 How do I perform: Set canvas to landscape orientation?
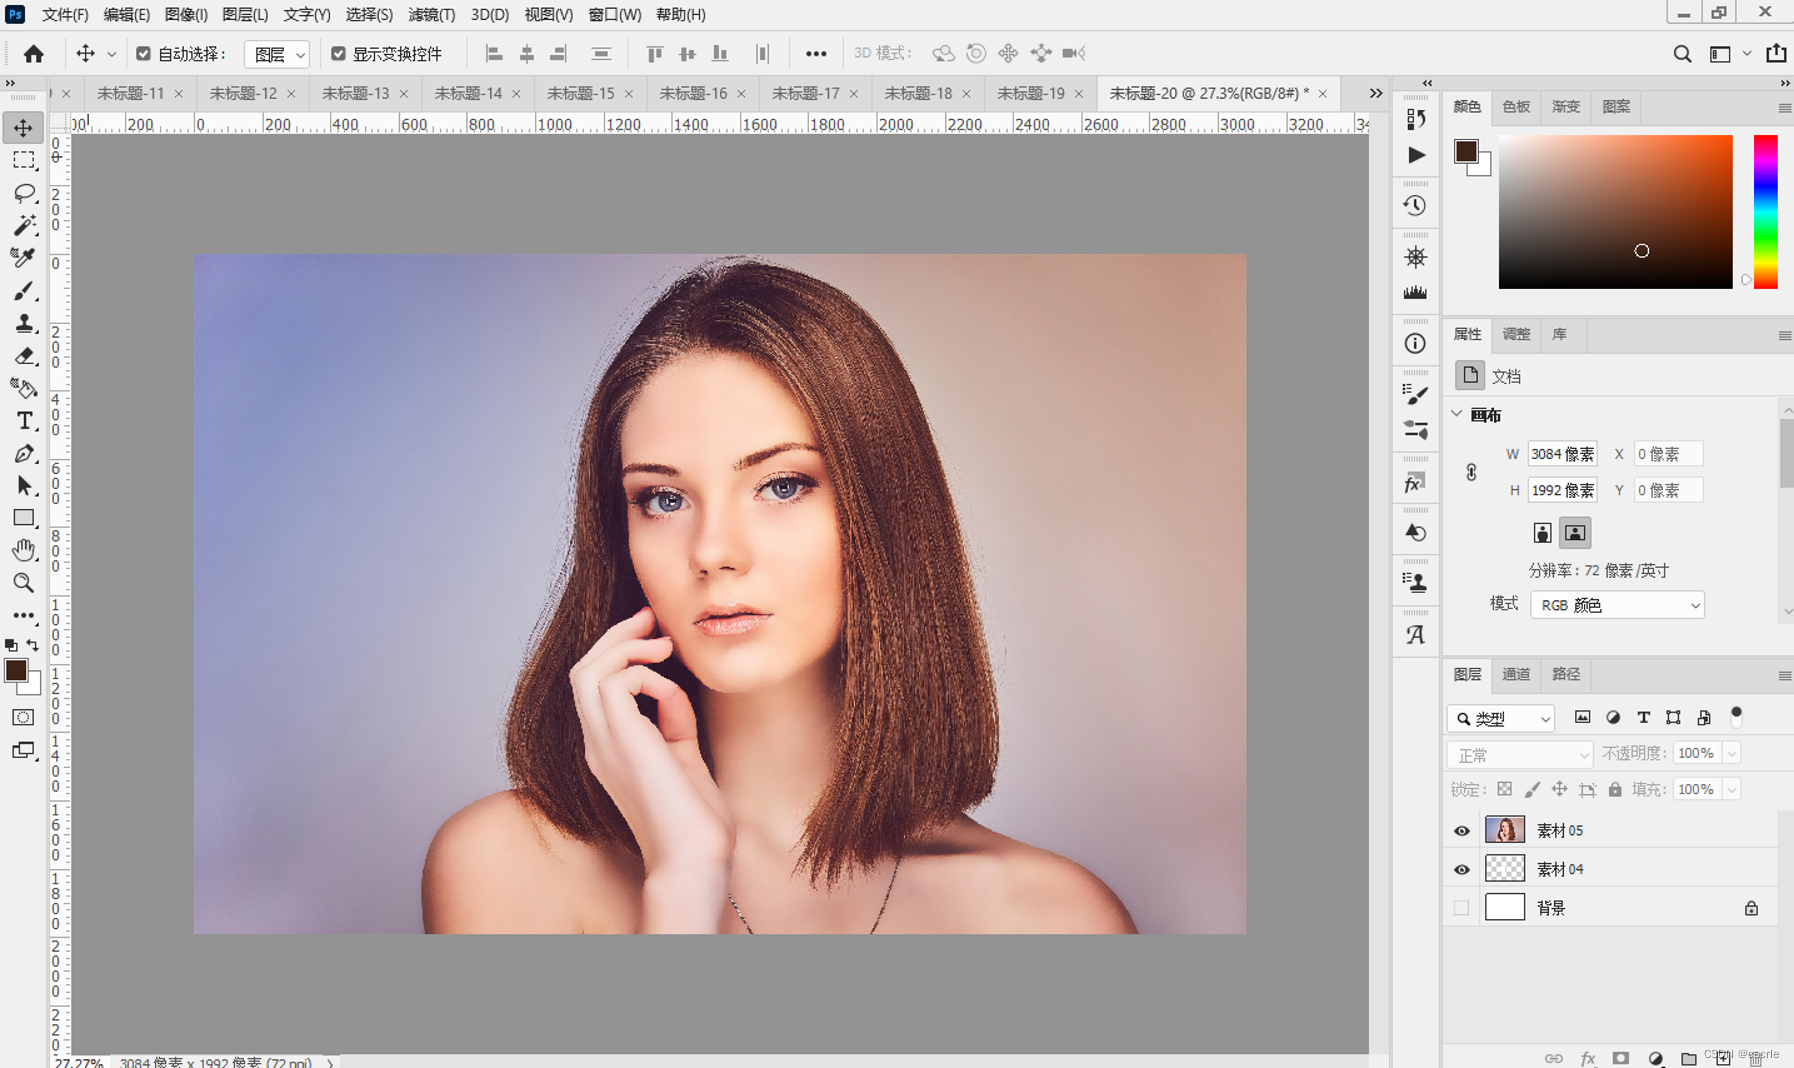(x=1575, y=533)
